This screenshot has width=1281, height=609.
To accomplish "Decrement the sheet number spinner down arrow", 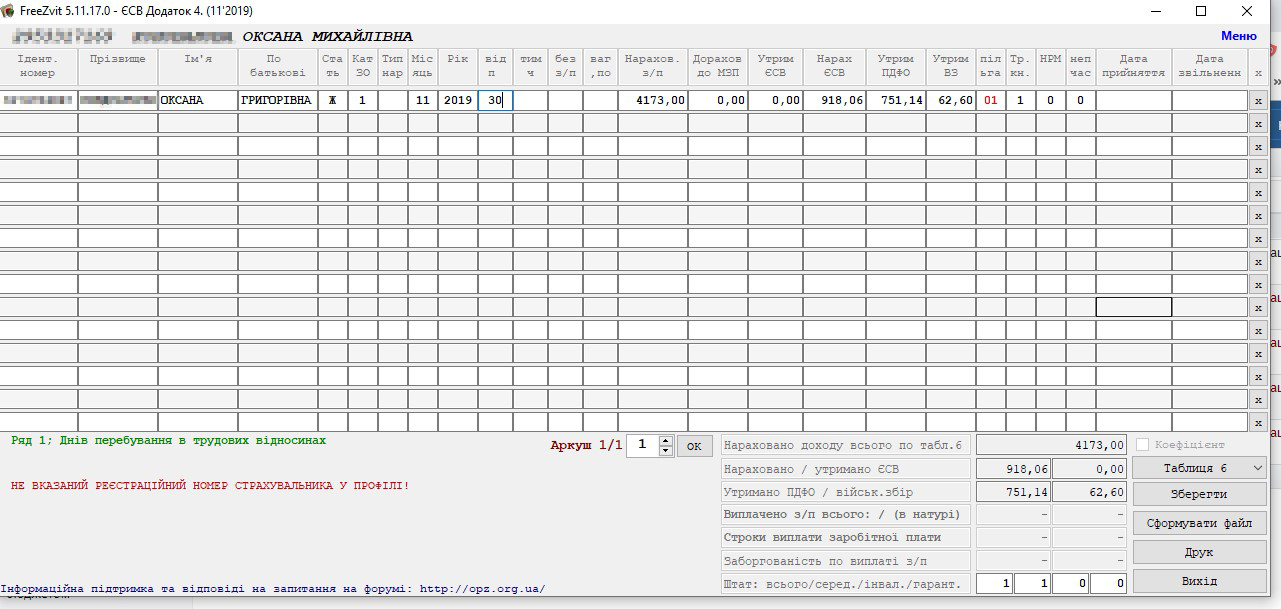I will [x=666, y=451].
